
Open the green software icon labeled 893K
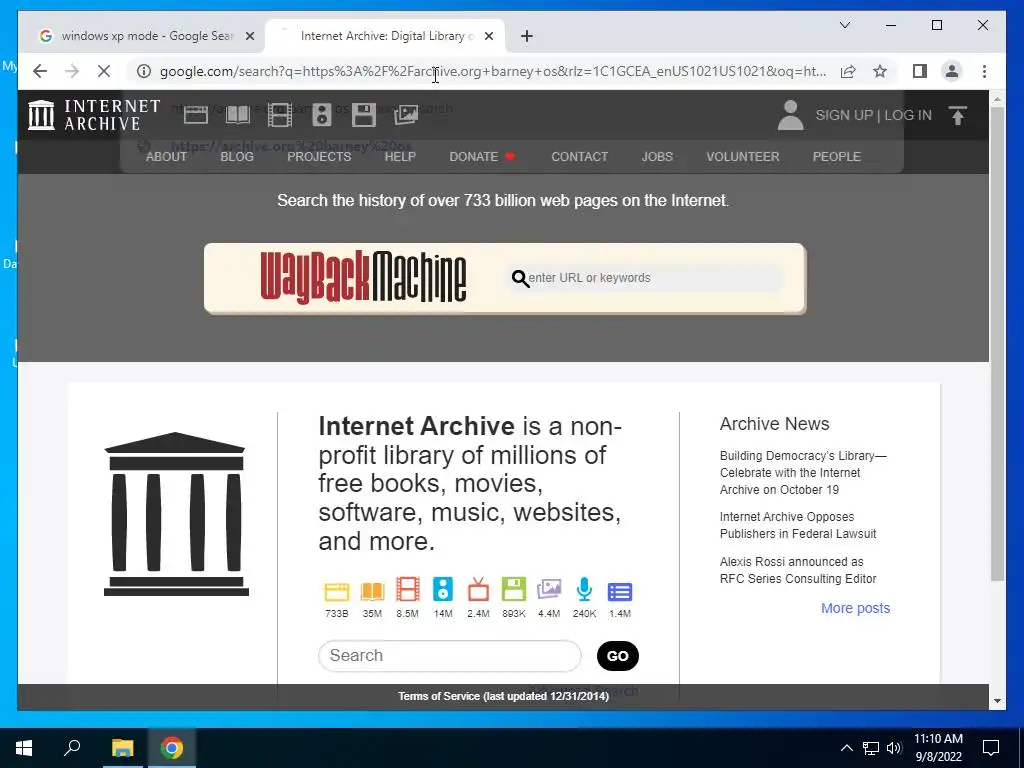(x=513, y=590)
